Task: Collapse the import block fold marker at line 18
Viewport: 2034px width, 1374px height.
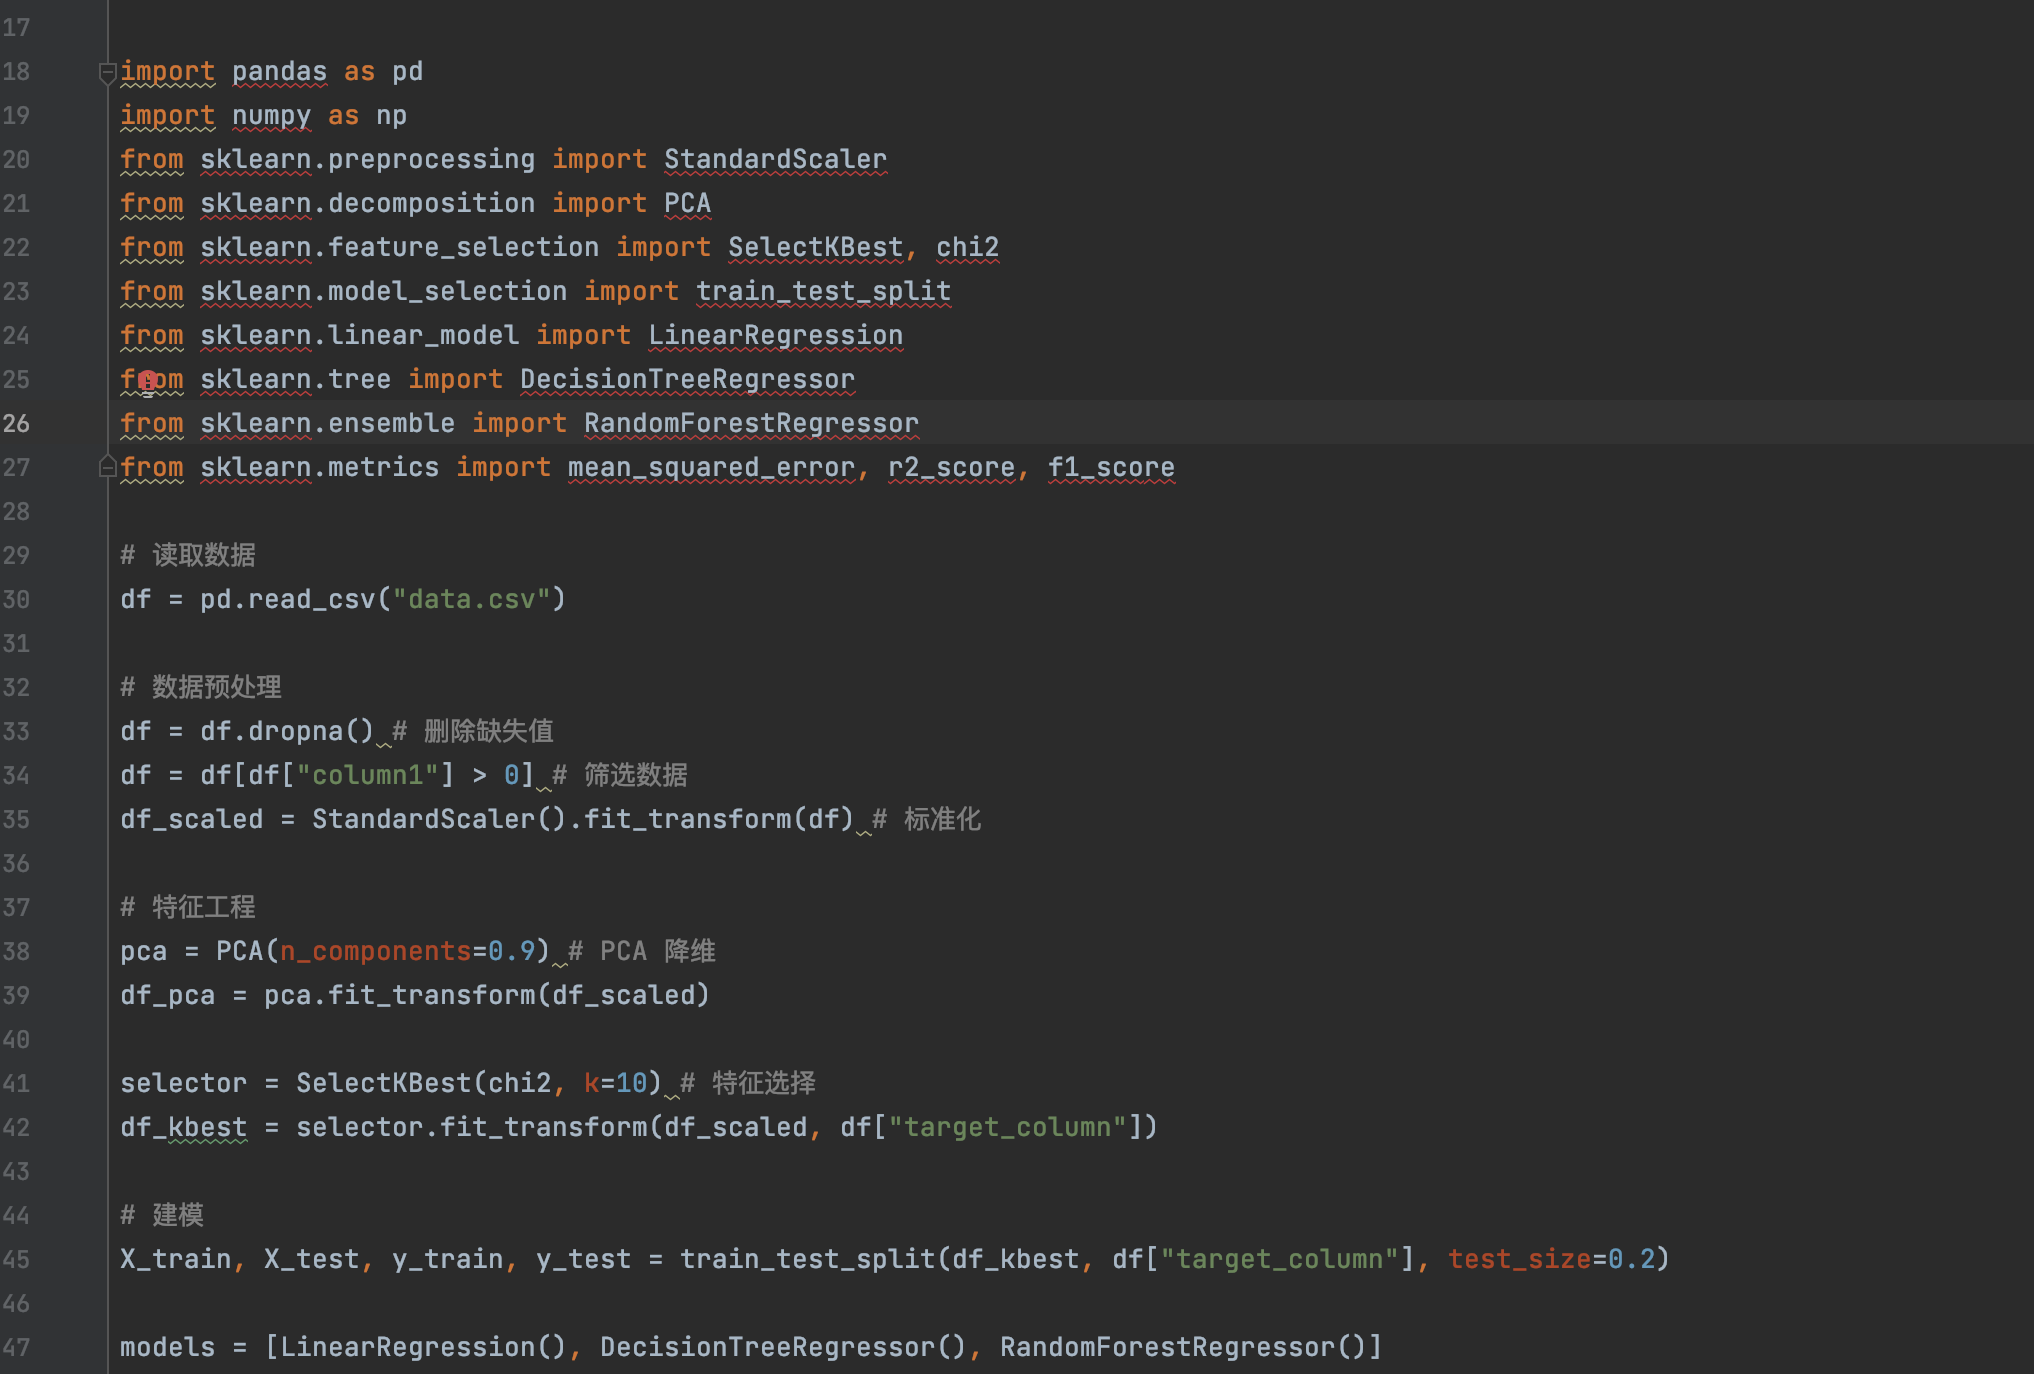Action: pyautogui.click(x=107, y=72)
